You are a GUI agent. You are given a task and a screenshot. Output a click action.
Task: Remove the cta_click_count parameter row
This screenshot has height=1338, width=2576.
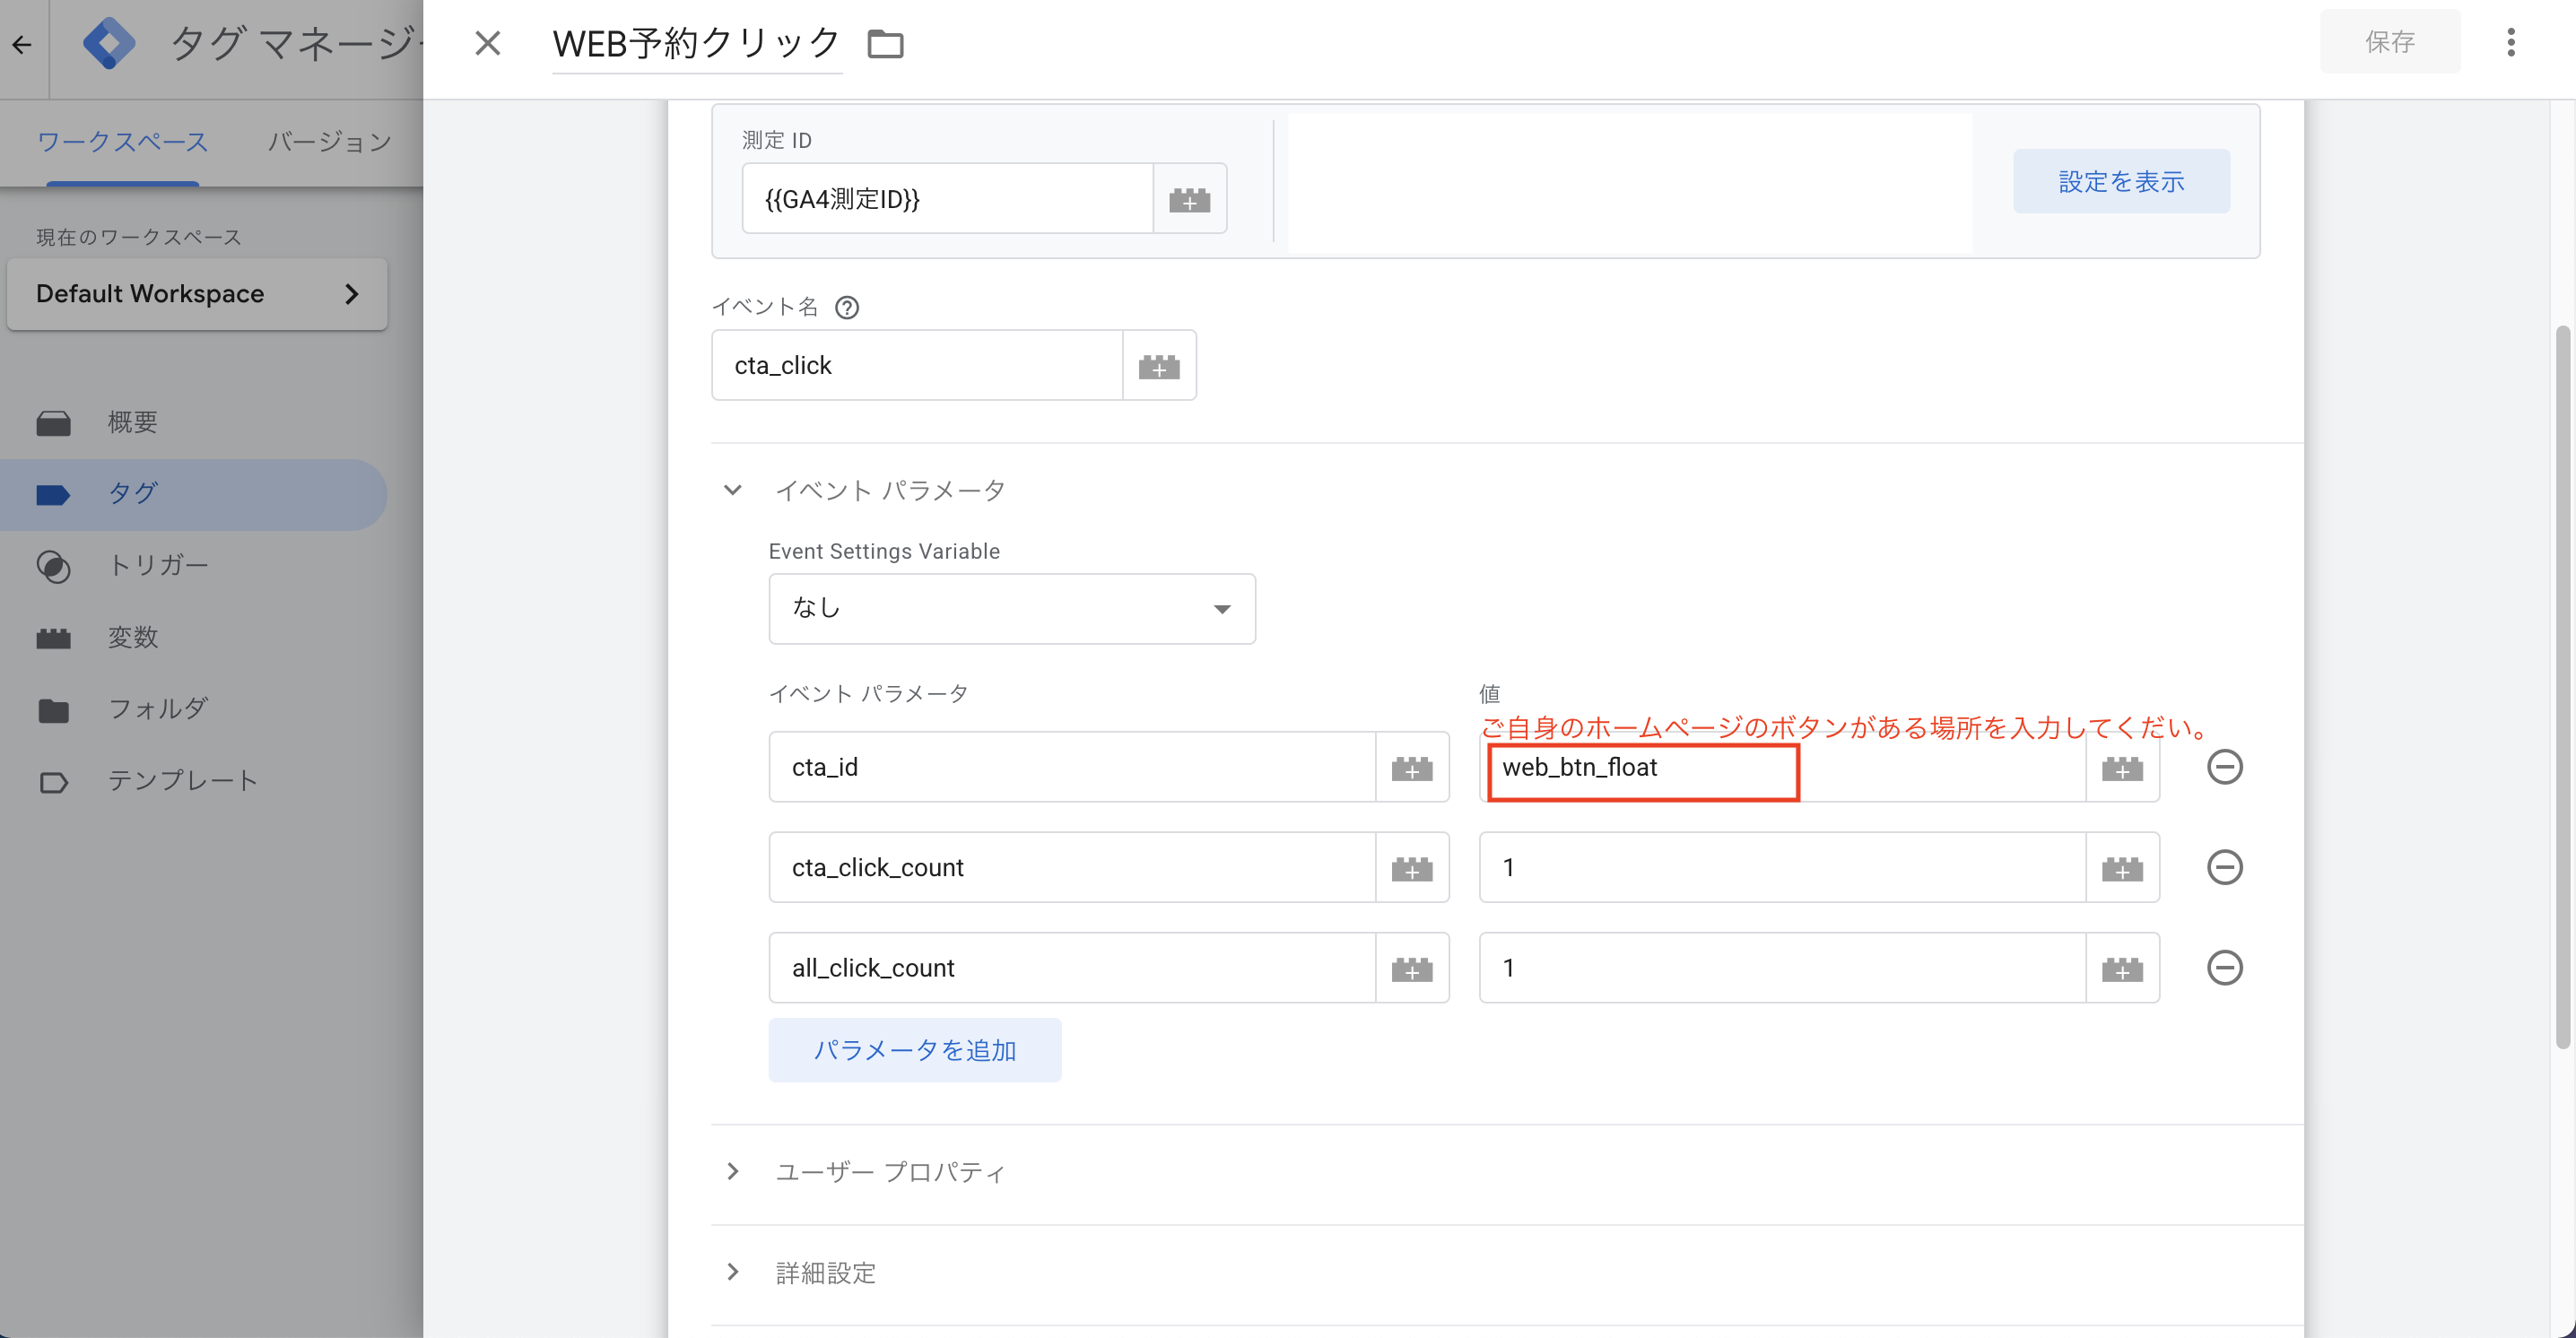coord(2224,868)
